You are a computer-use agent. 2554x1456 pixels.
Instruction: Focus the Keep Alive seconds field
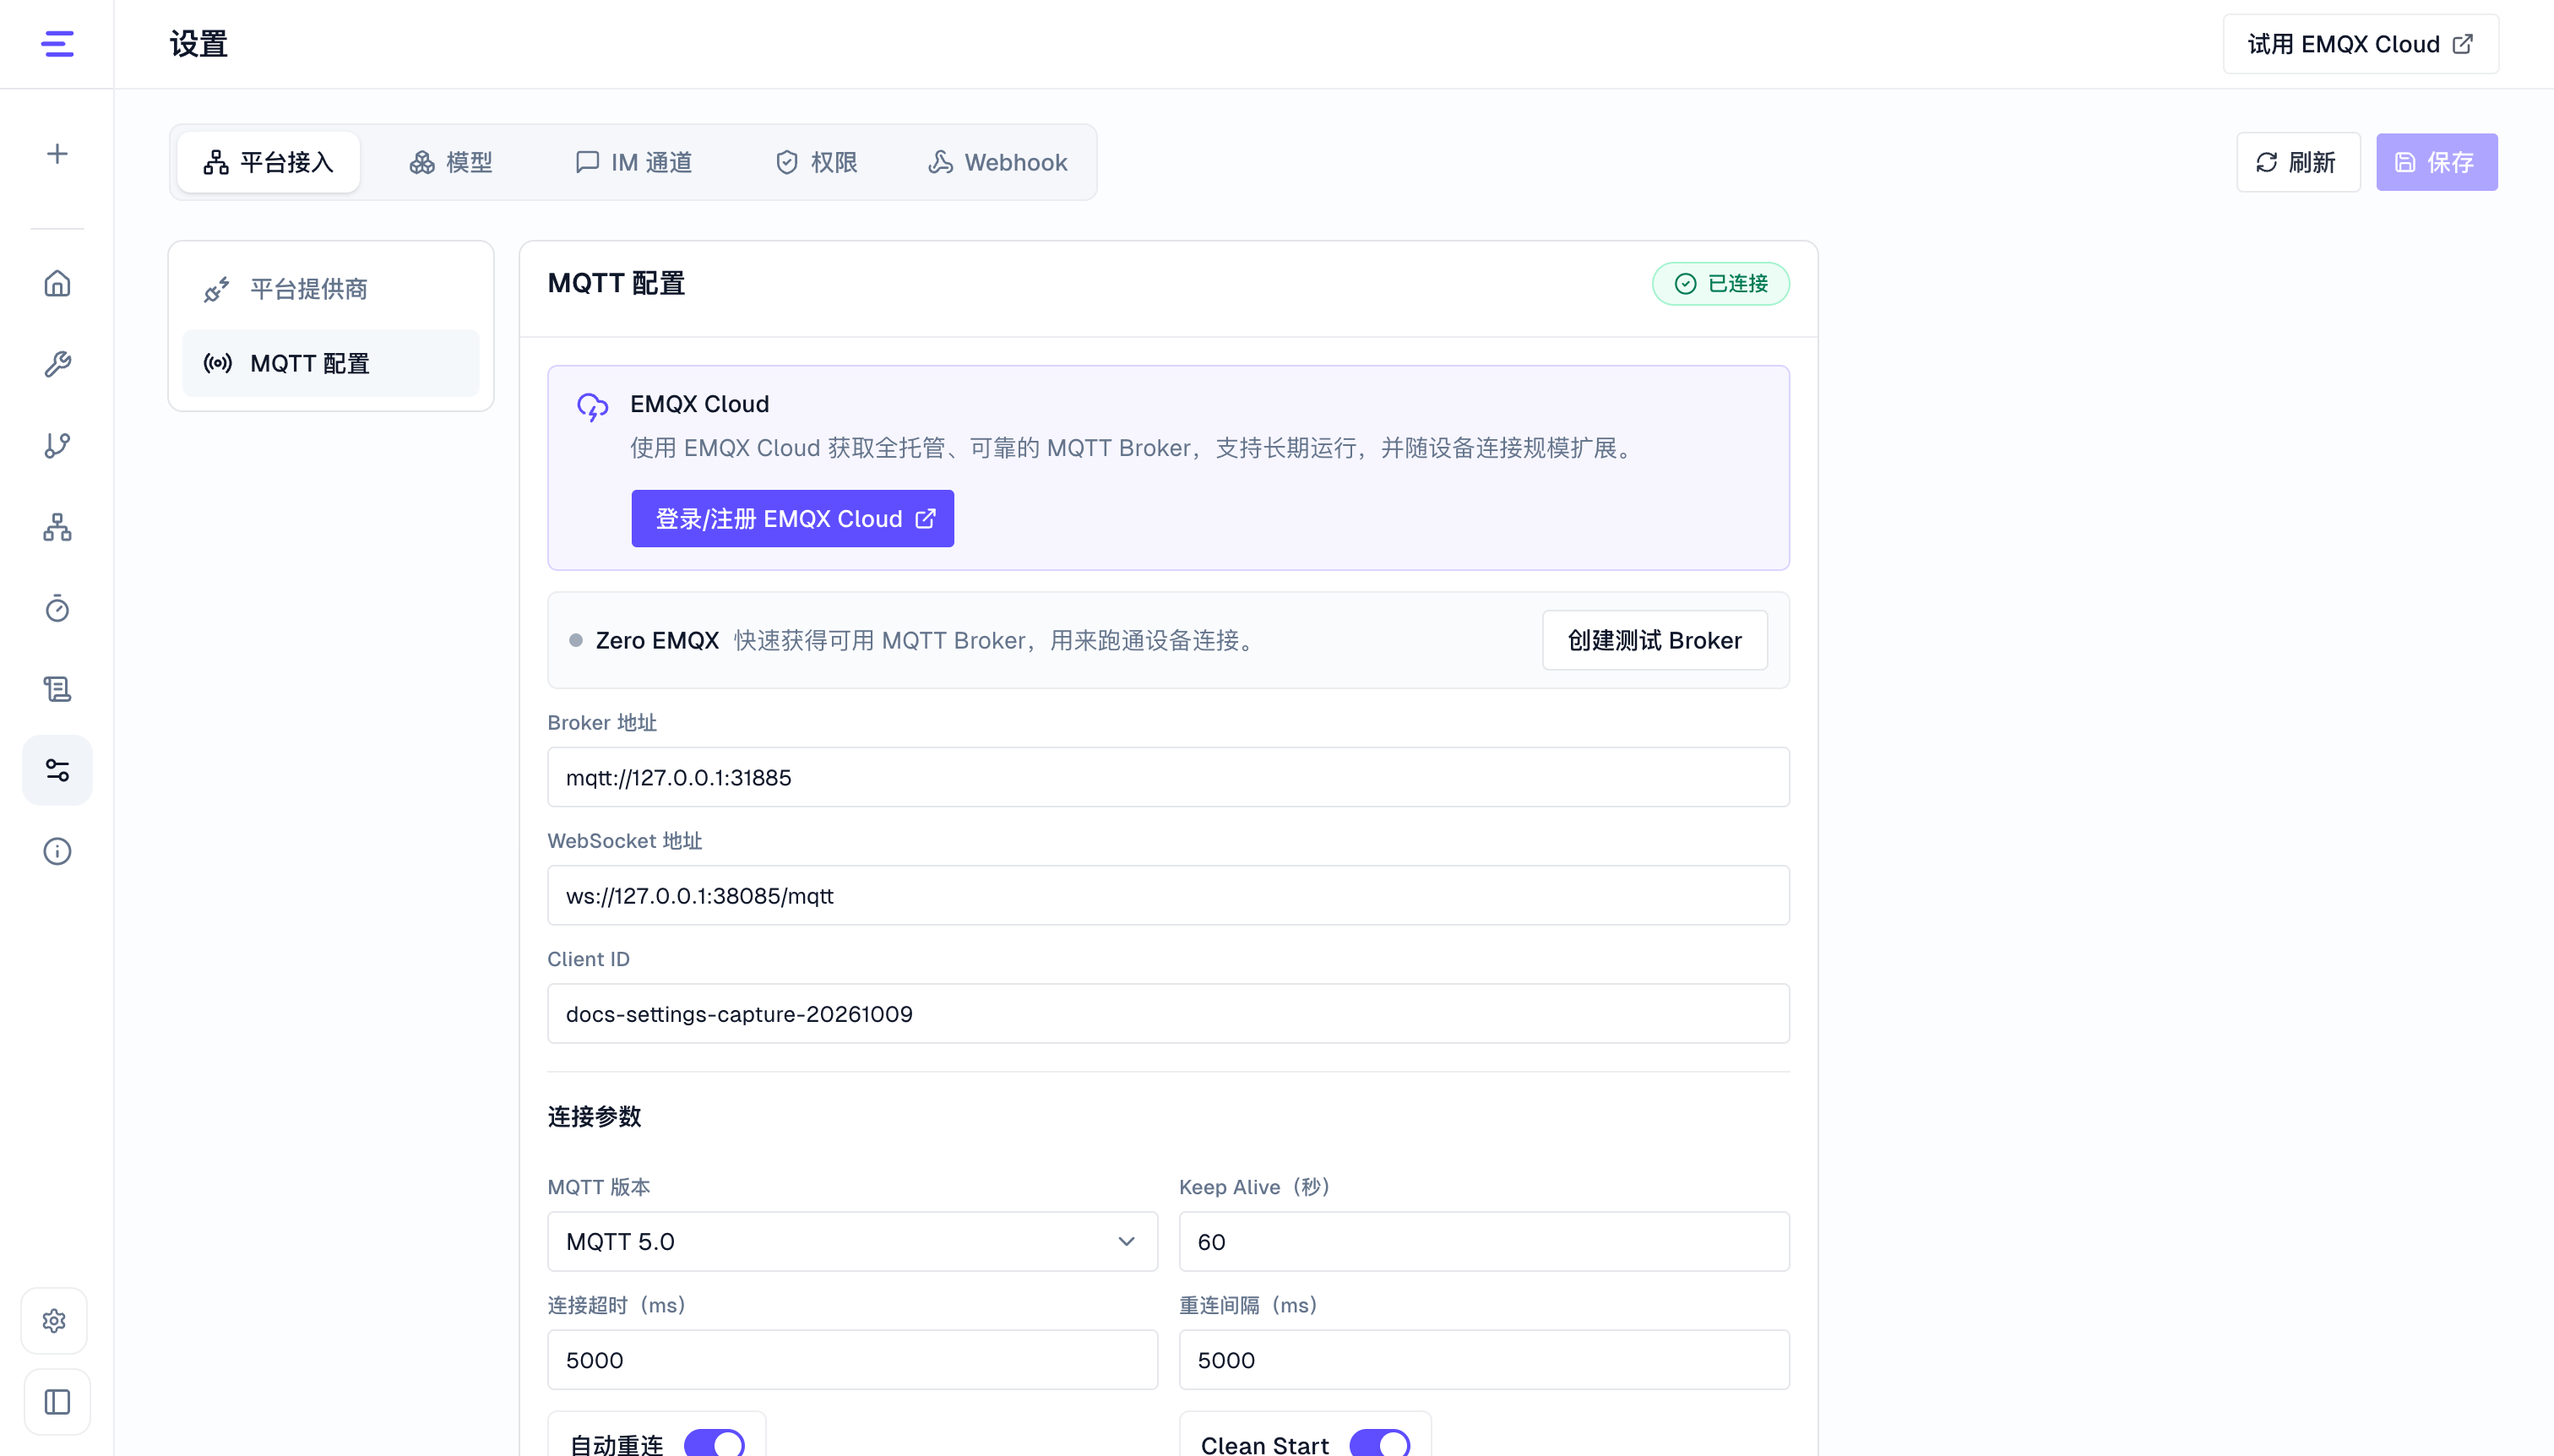(x=1484, y=1241)
